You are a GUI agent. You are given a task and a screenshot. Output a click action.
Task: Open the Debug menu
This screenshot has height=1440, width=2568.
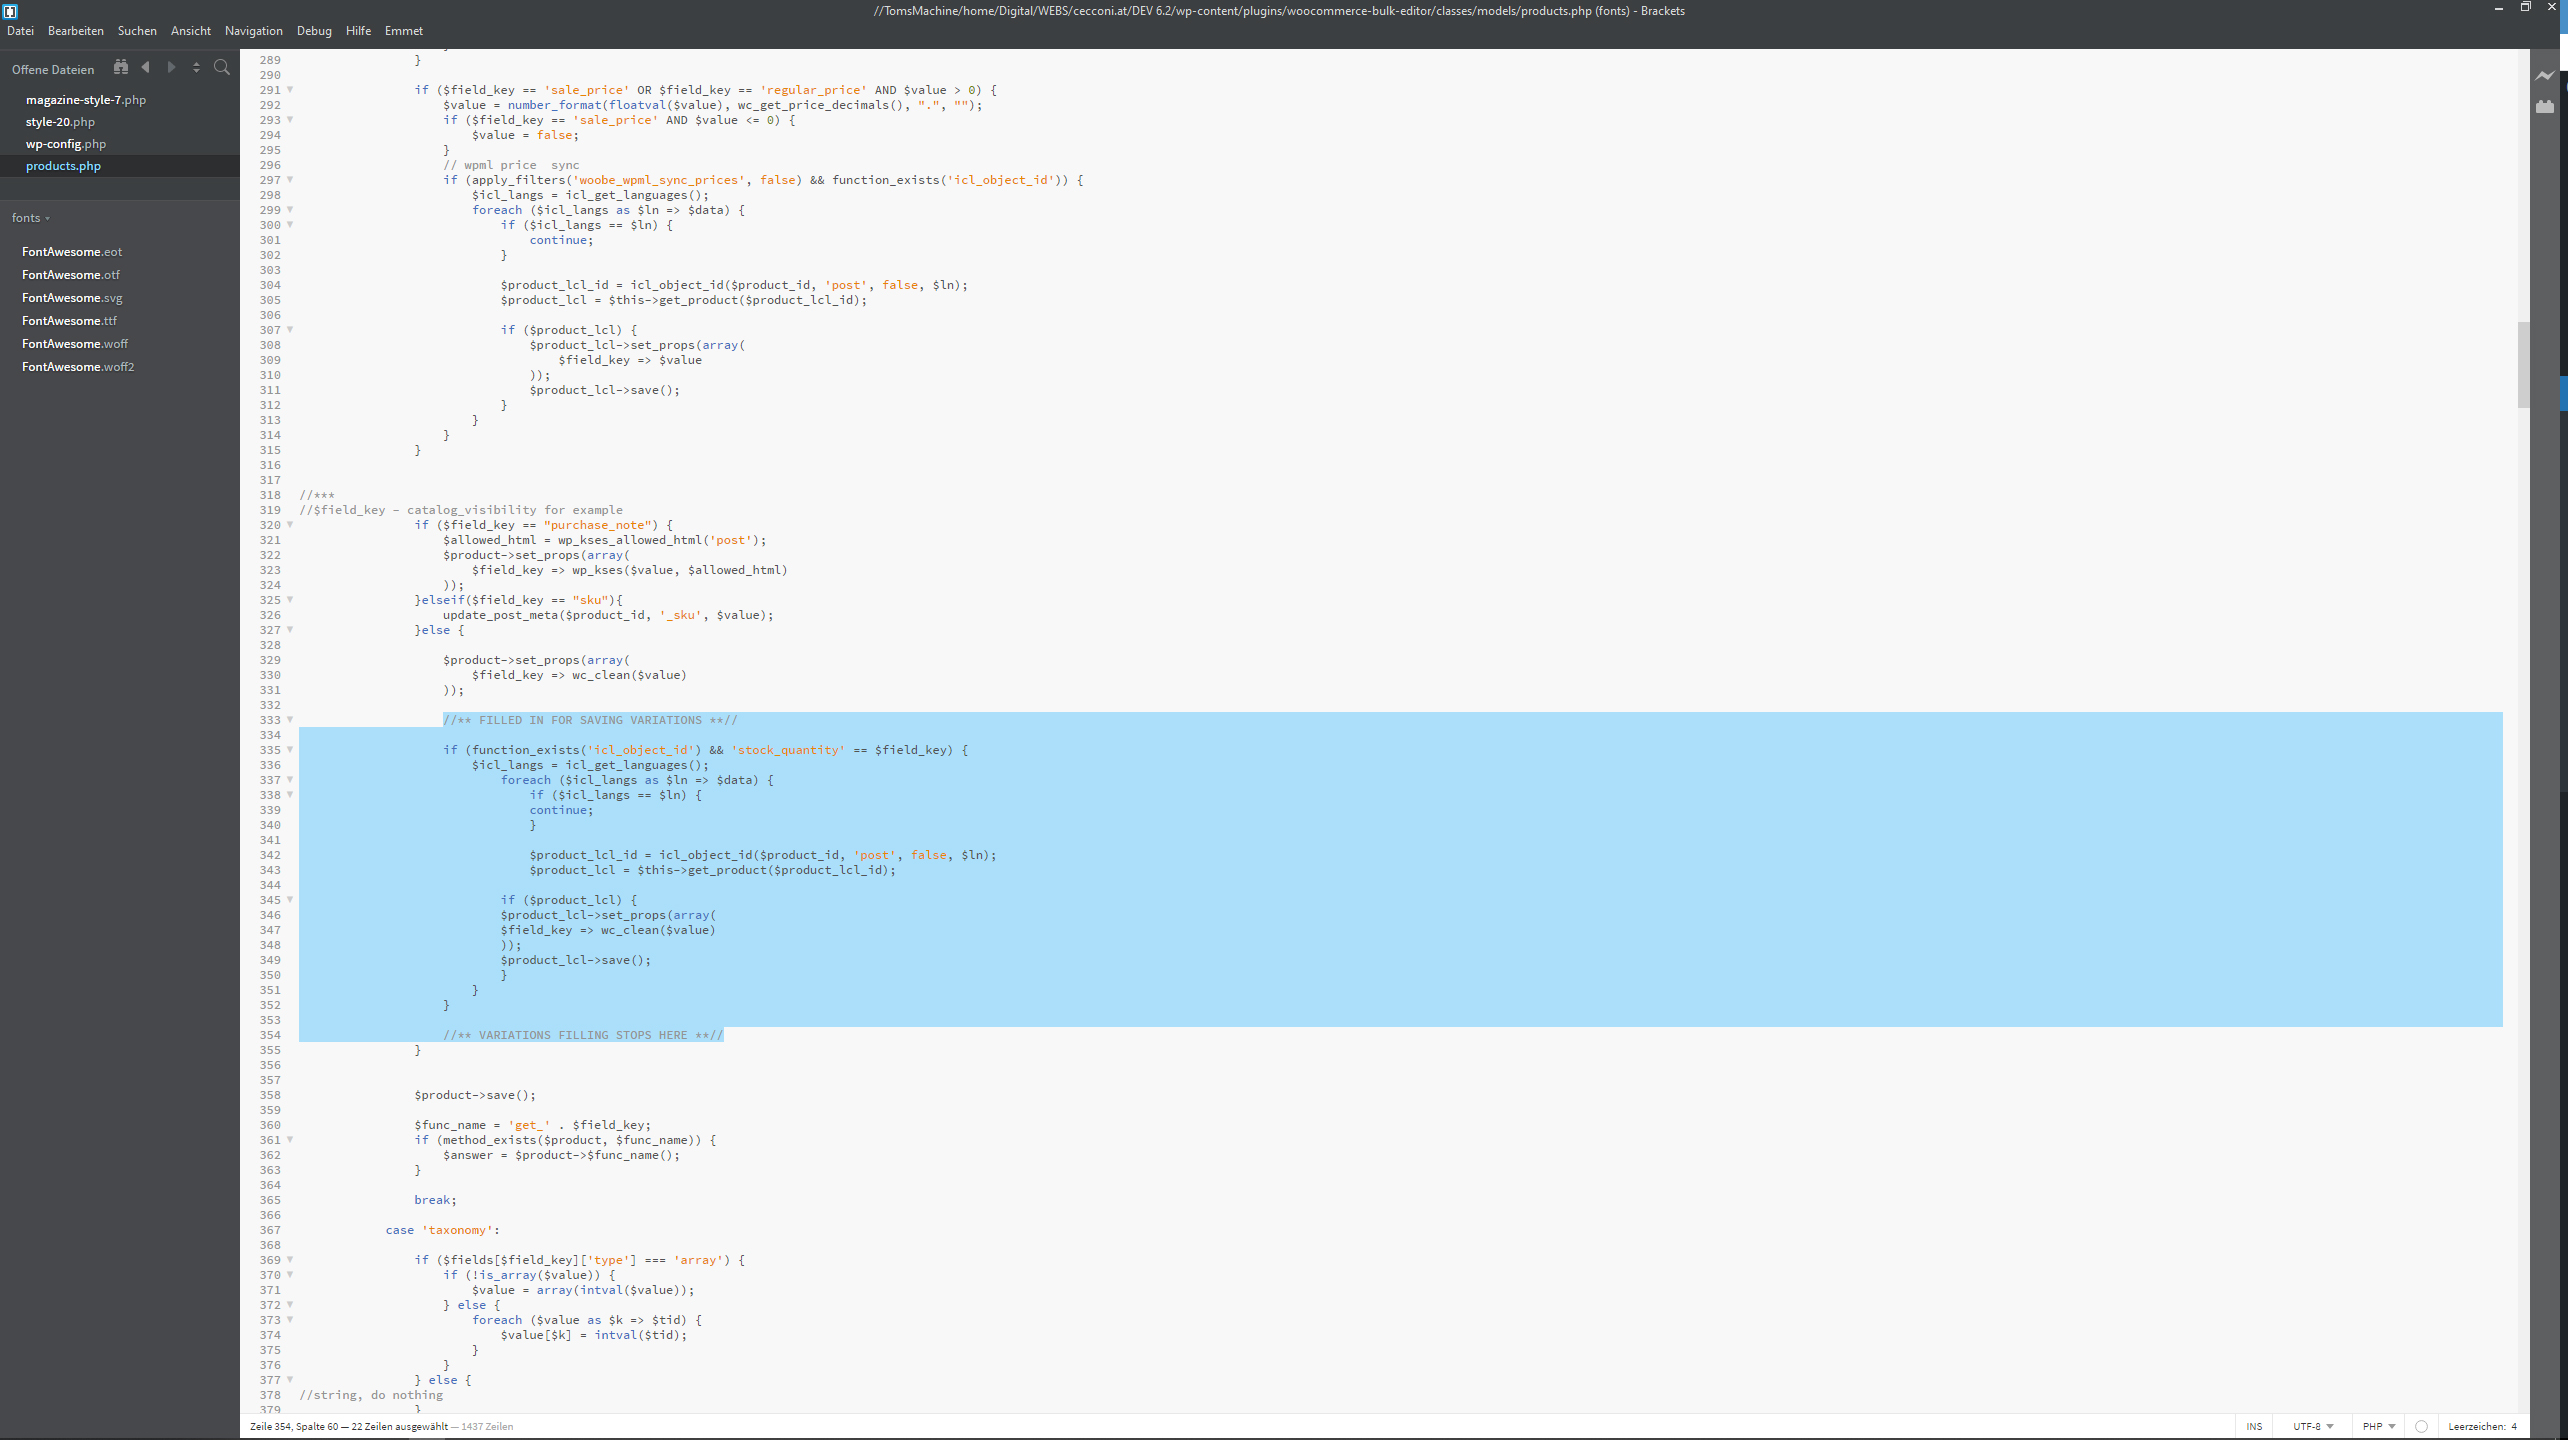314,31
